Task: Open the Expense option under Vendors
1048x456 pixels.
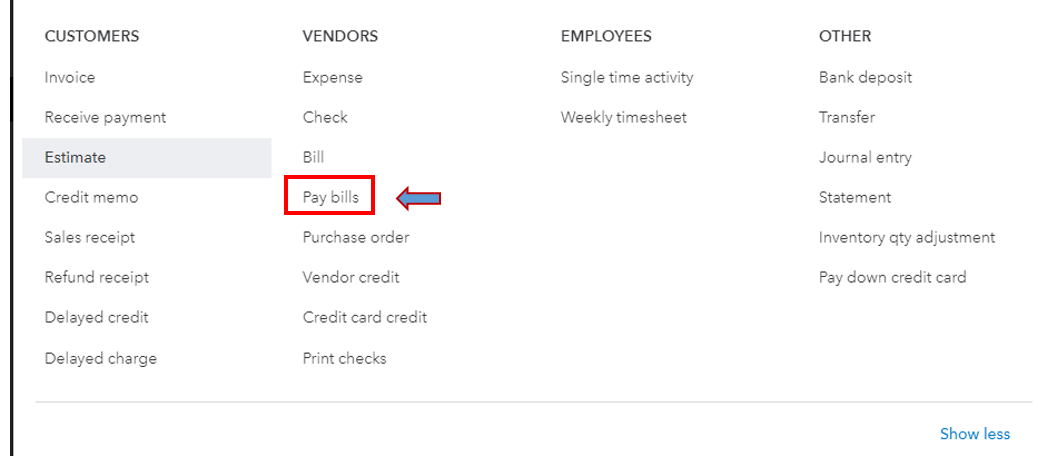Action: 332,77
